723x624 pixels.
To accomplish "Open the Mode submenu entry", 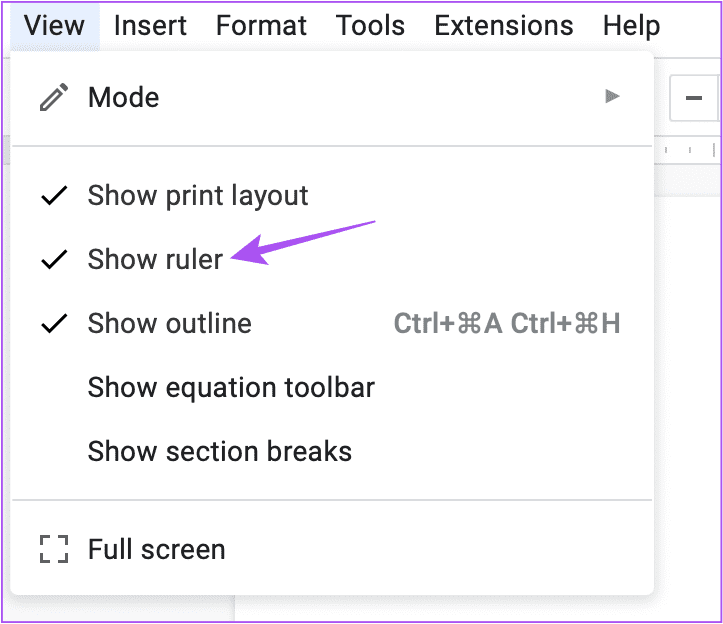I will (x=332, y=97).
